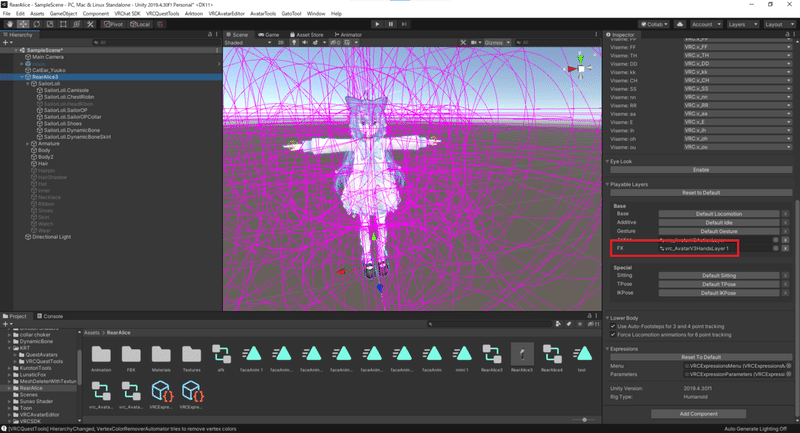Open the GameObject menu
Image resolution: width=800 pixels, height=433 pixels.
[63, 13]
